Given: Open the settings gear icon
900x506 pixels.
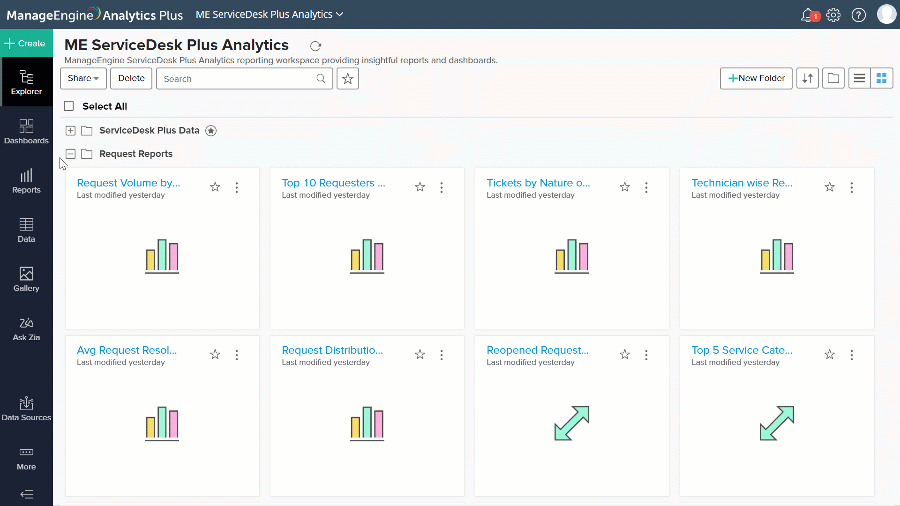Looking at the screenshot, I should point(833,15).
